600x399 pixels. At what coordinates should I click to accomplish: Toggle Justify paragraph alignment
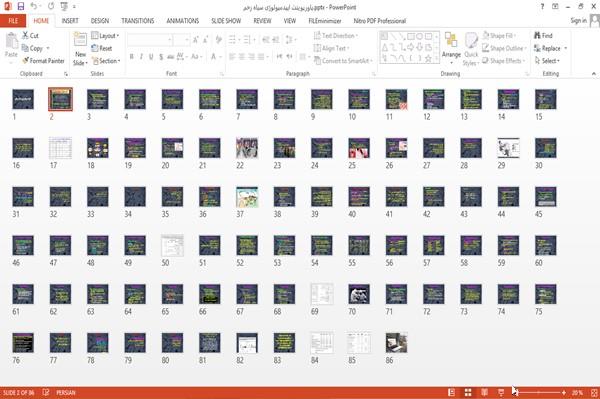click(261, 57)
